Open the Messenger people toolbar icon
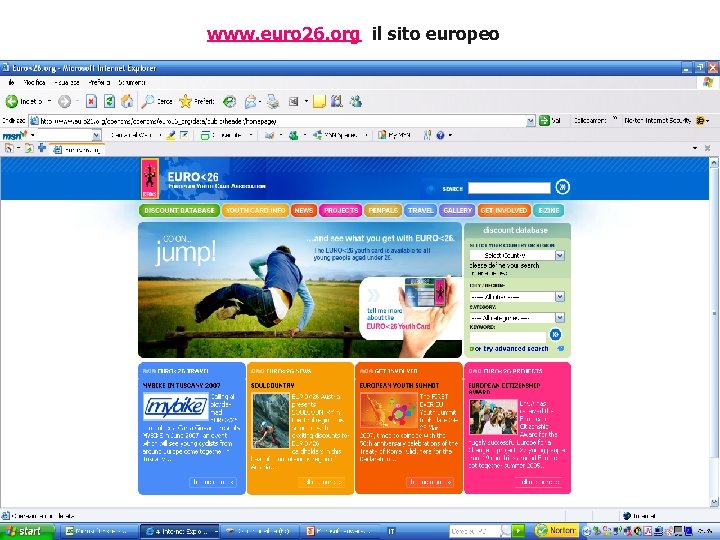This screenshot has width=720, height=540. point(356,101)
